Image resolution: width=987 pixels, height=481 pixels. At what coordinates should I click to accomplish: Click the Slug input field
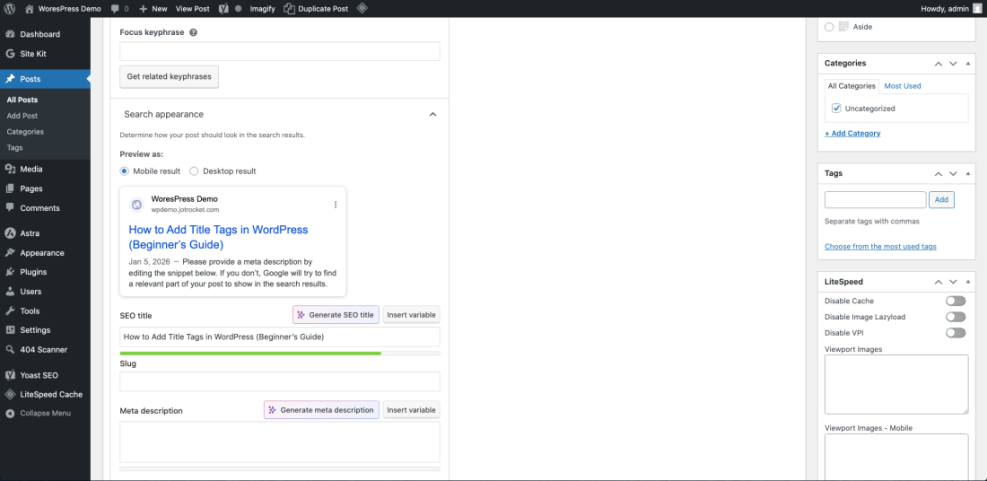(279, 382)
